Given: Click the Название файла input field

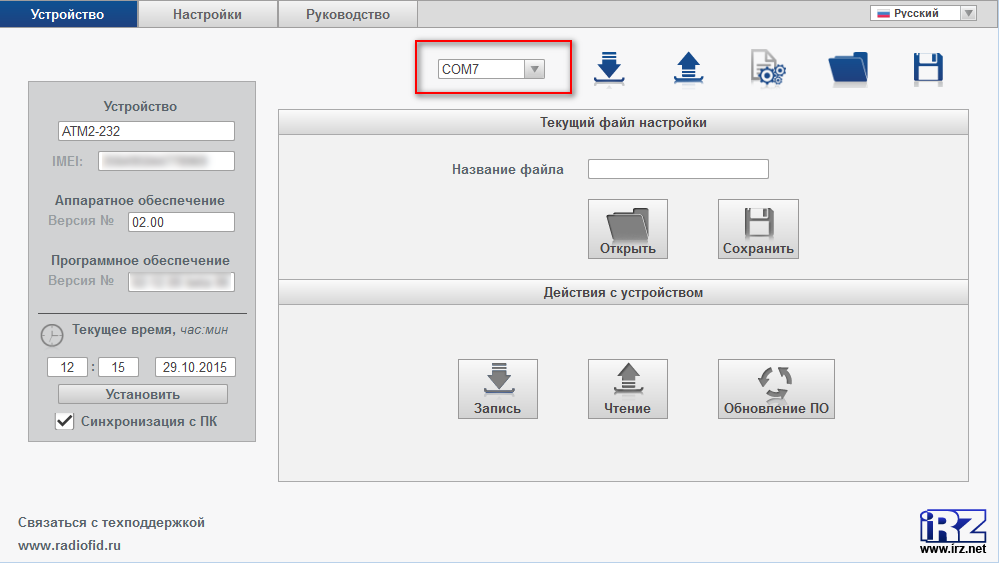Looking at the screenshot, I should tap(678, 169).
